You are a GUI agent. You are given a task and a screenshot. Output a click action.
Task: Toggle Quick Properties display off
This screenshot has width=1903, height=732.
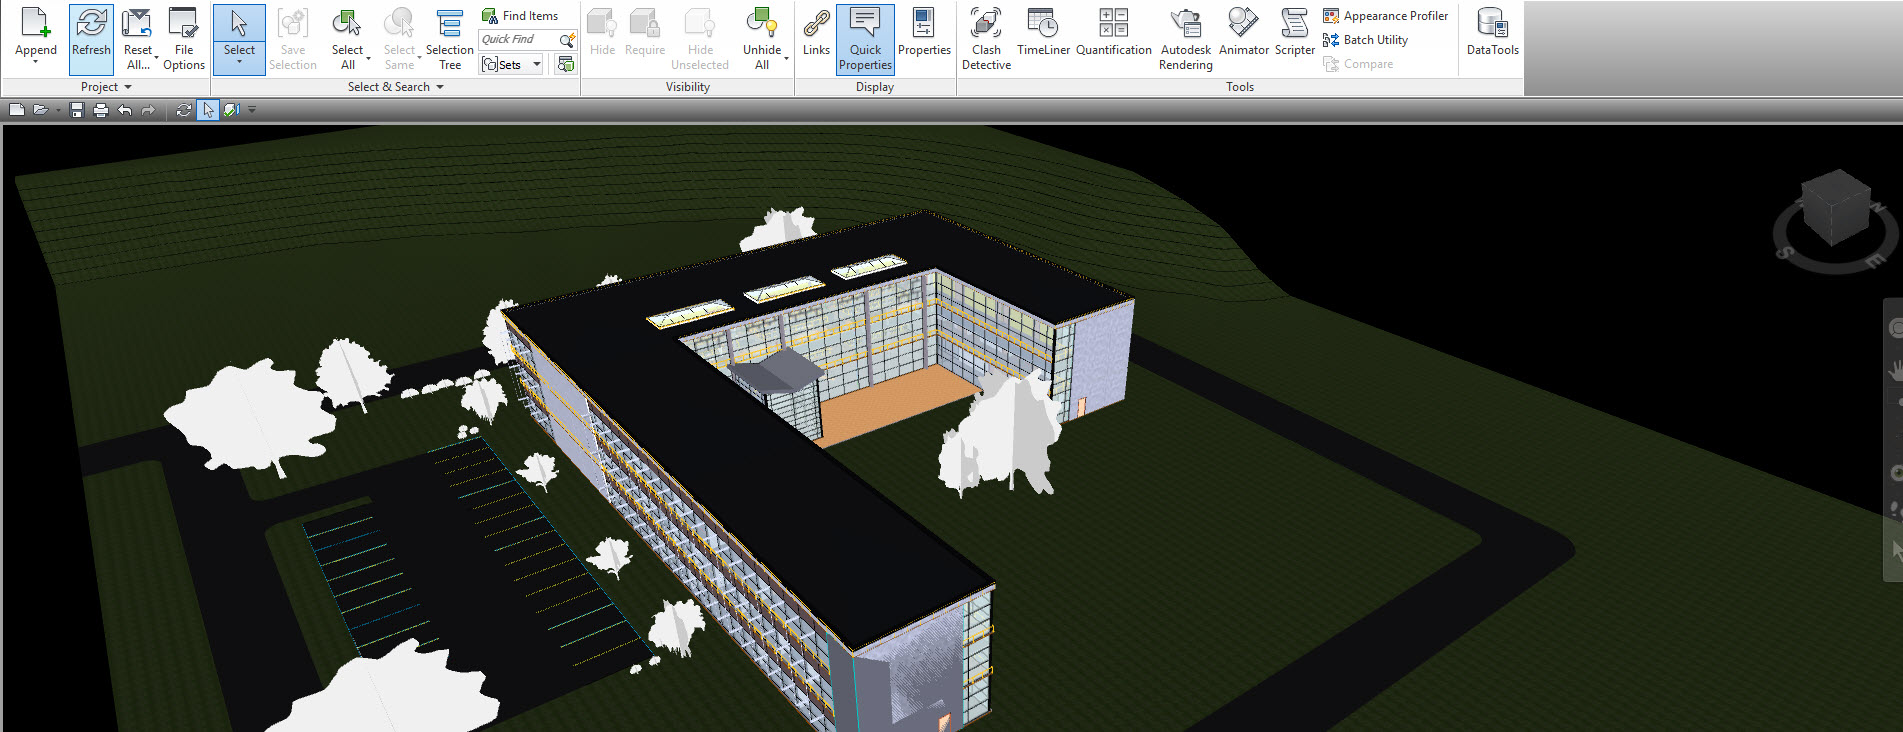click(865, 38)
